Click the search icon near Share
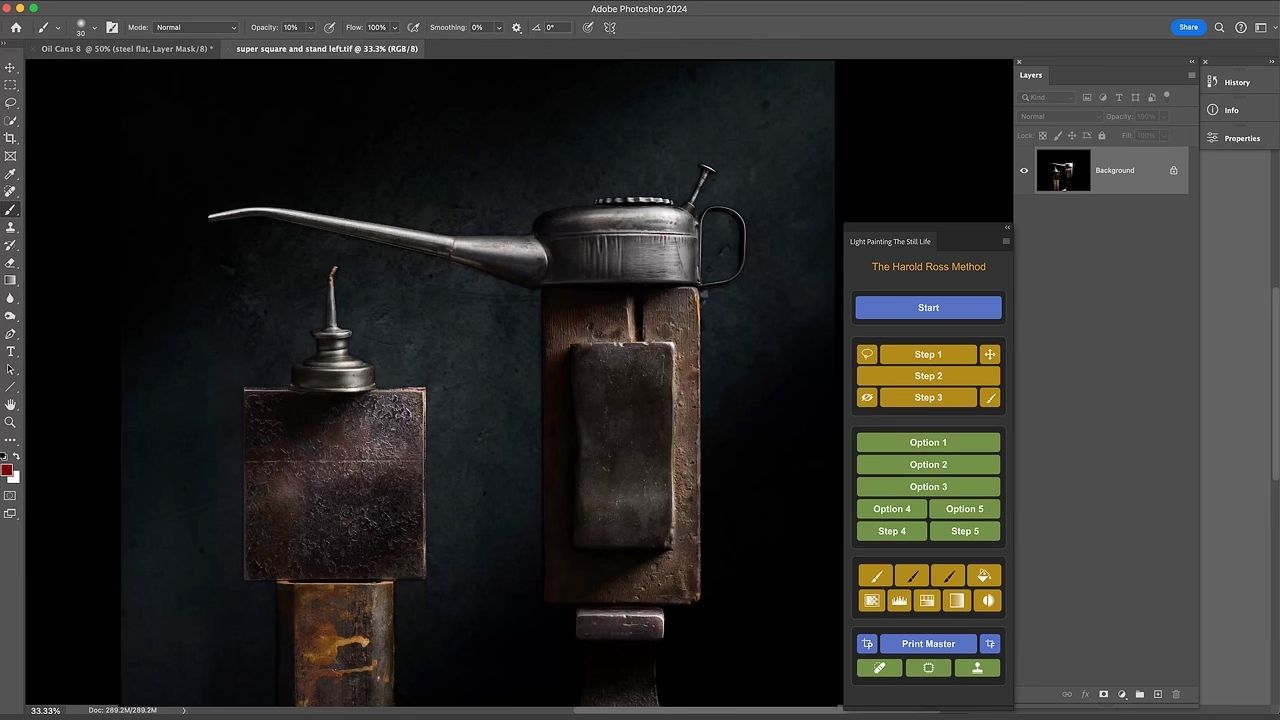The height and width of the screenshot is (720, 1280). [x=1219, y=28]
